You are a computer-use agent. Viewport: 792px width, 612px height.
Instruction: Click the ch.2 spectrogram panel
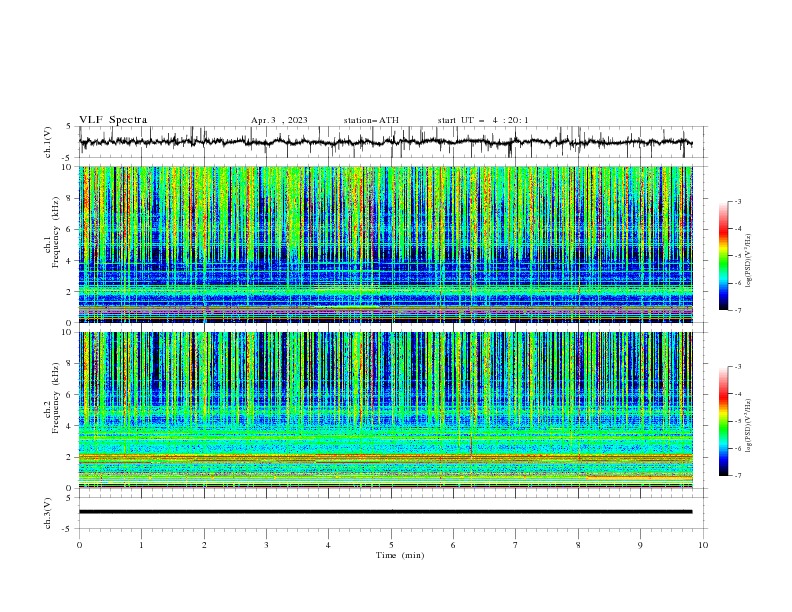(x=386, y=410)
